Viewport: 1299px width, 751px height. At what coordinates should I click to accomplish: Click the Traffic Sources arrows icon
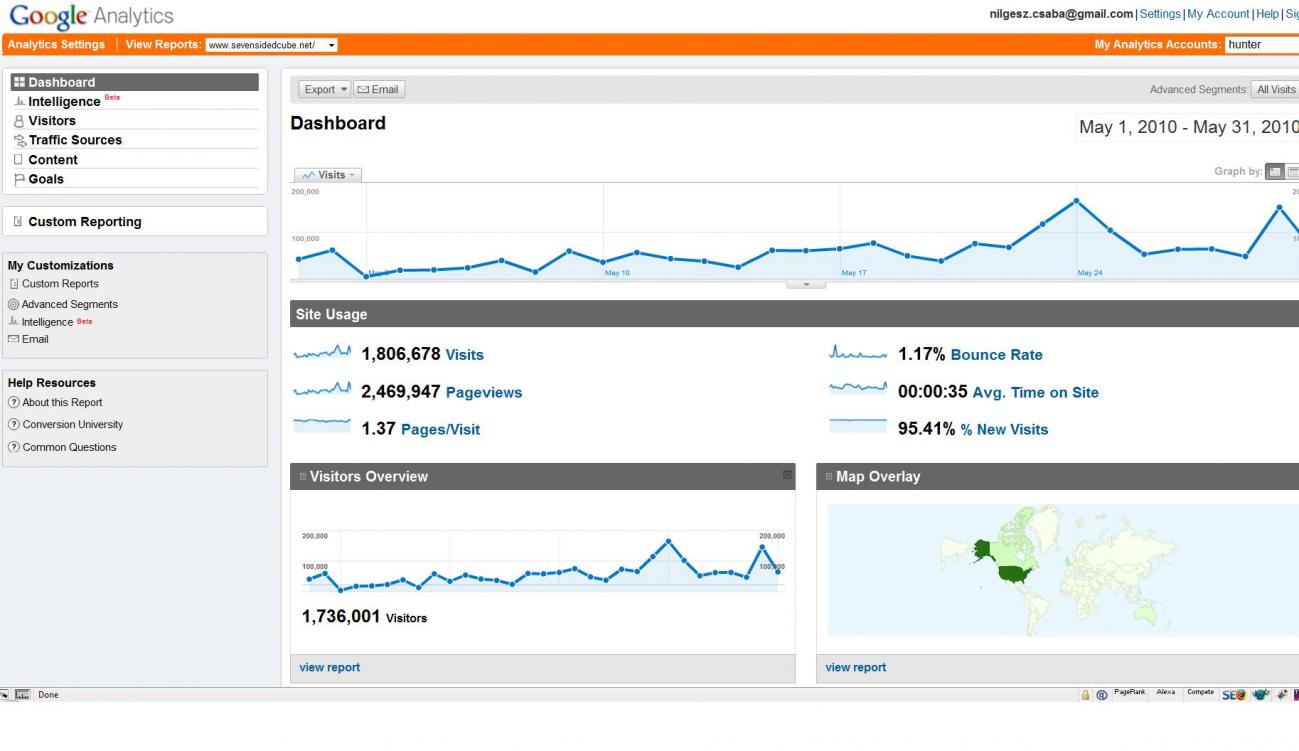pos(19,141)
